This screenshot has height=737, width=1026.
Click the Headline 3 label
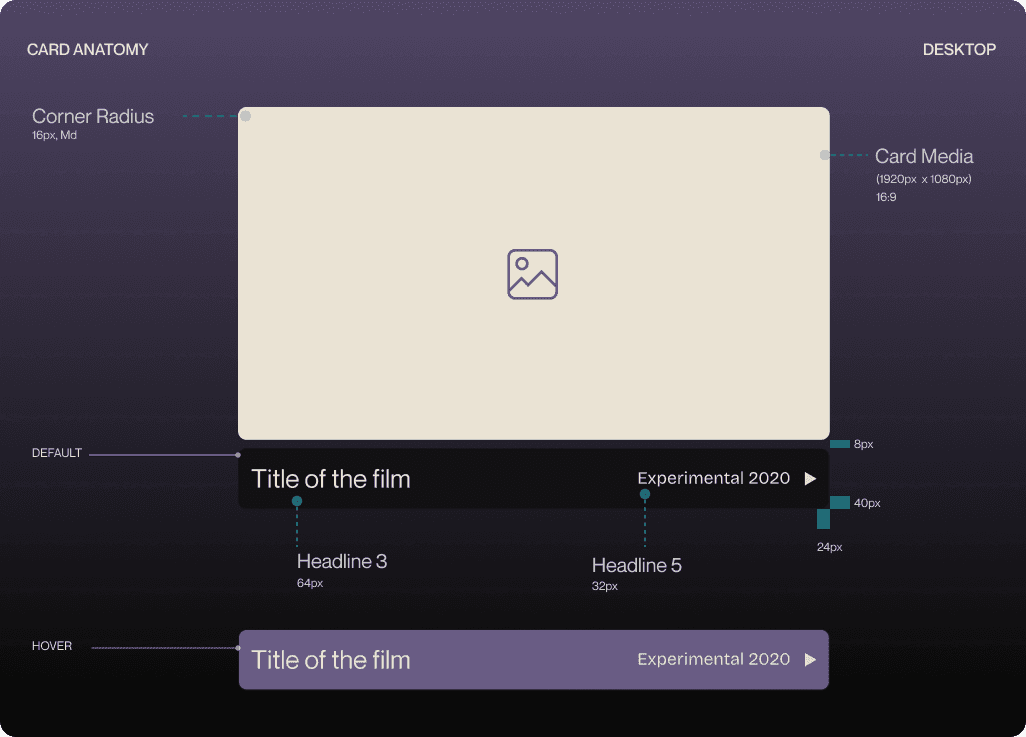(342, 562)
